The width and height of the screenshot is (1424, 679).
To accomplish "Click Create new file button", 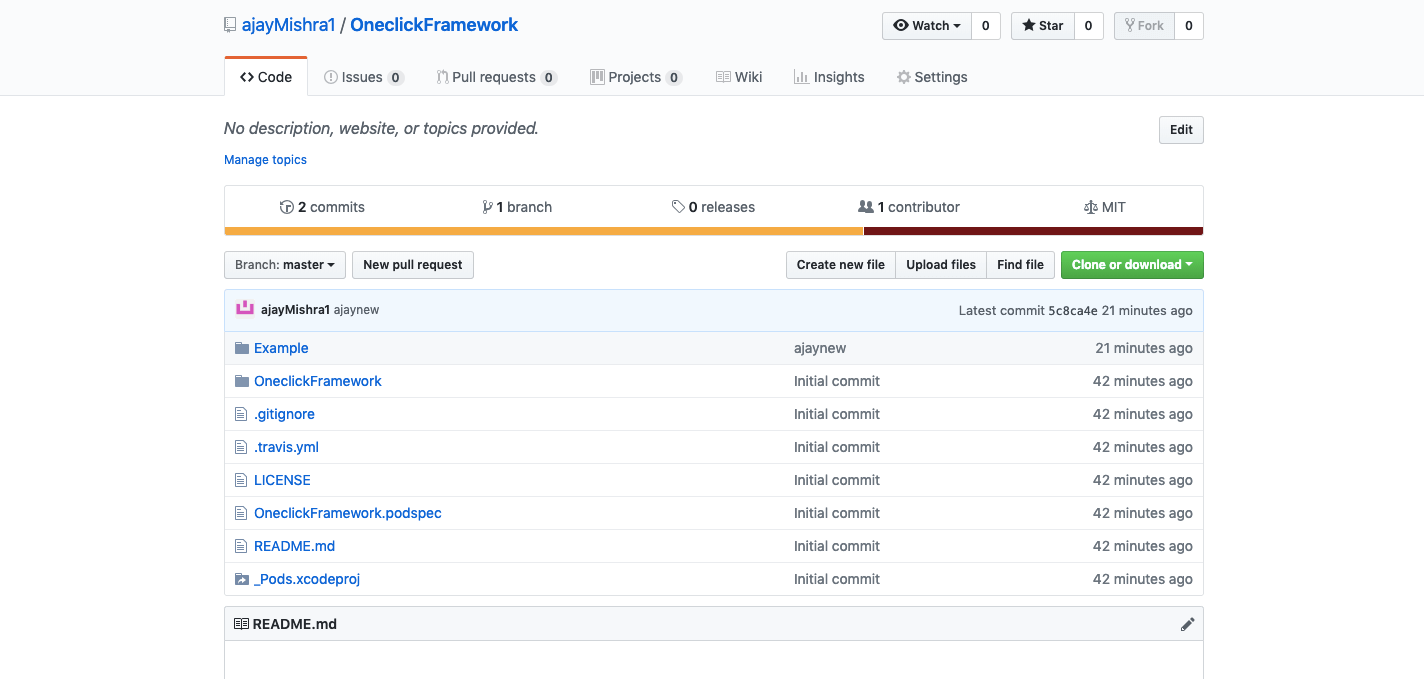I will [x=841, y=265].
